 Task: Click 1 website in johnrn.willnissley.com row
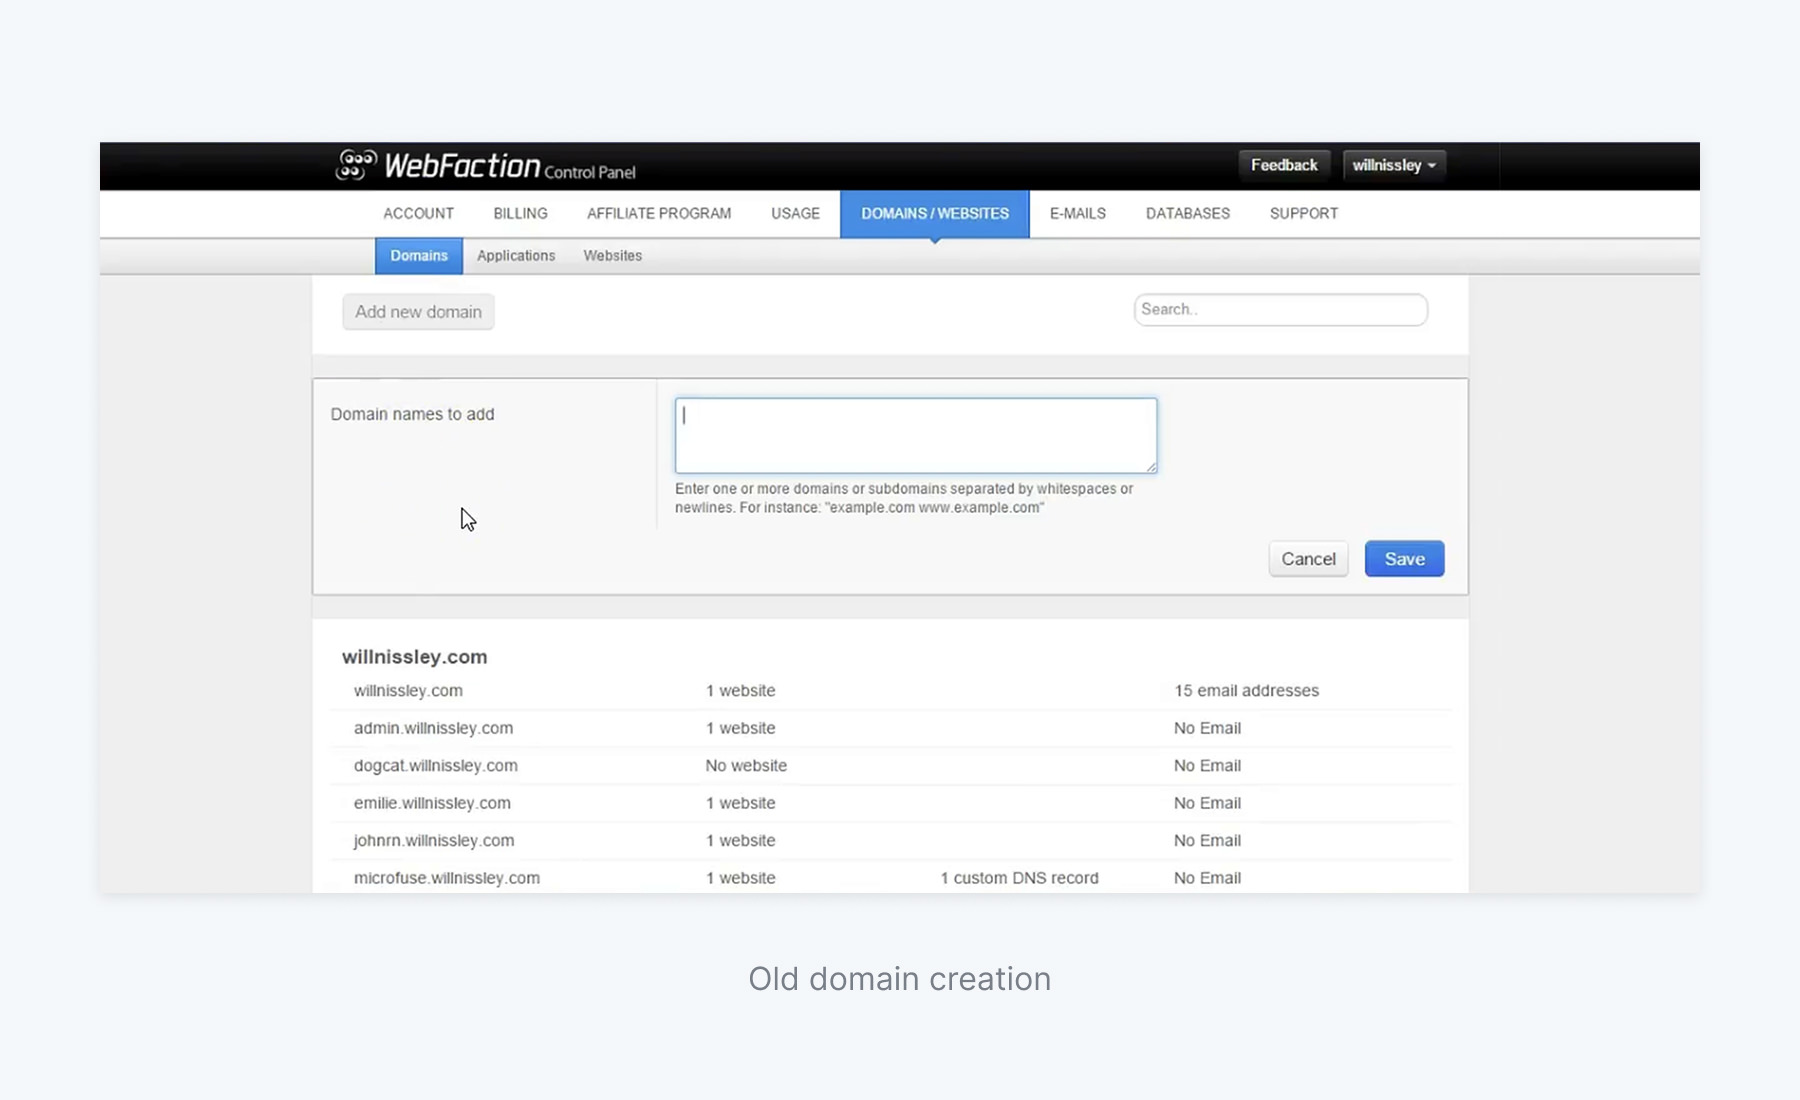pos(740,841)
